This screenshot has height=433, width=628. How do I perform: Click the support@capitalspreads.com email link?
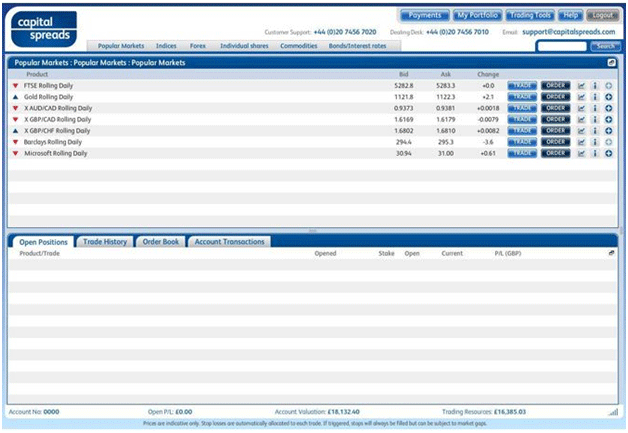(569, 32)
